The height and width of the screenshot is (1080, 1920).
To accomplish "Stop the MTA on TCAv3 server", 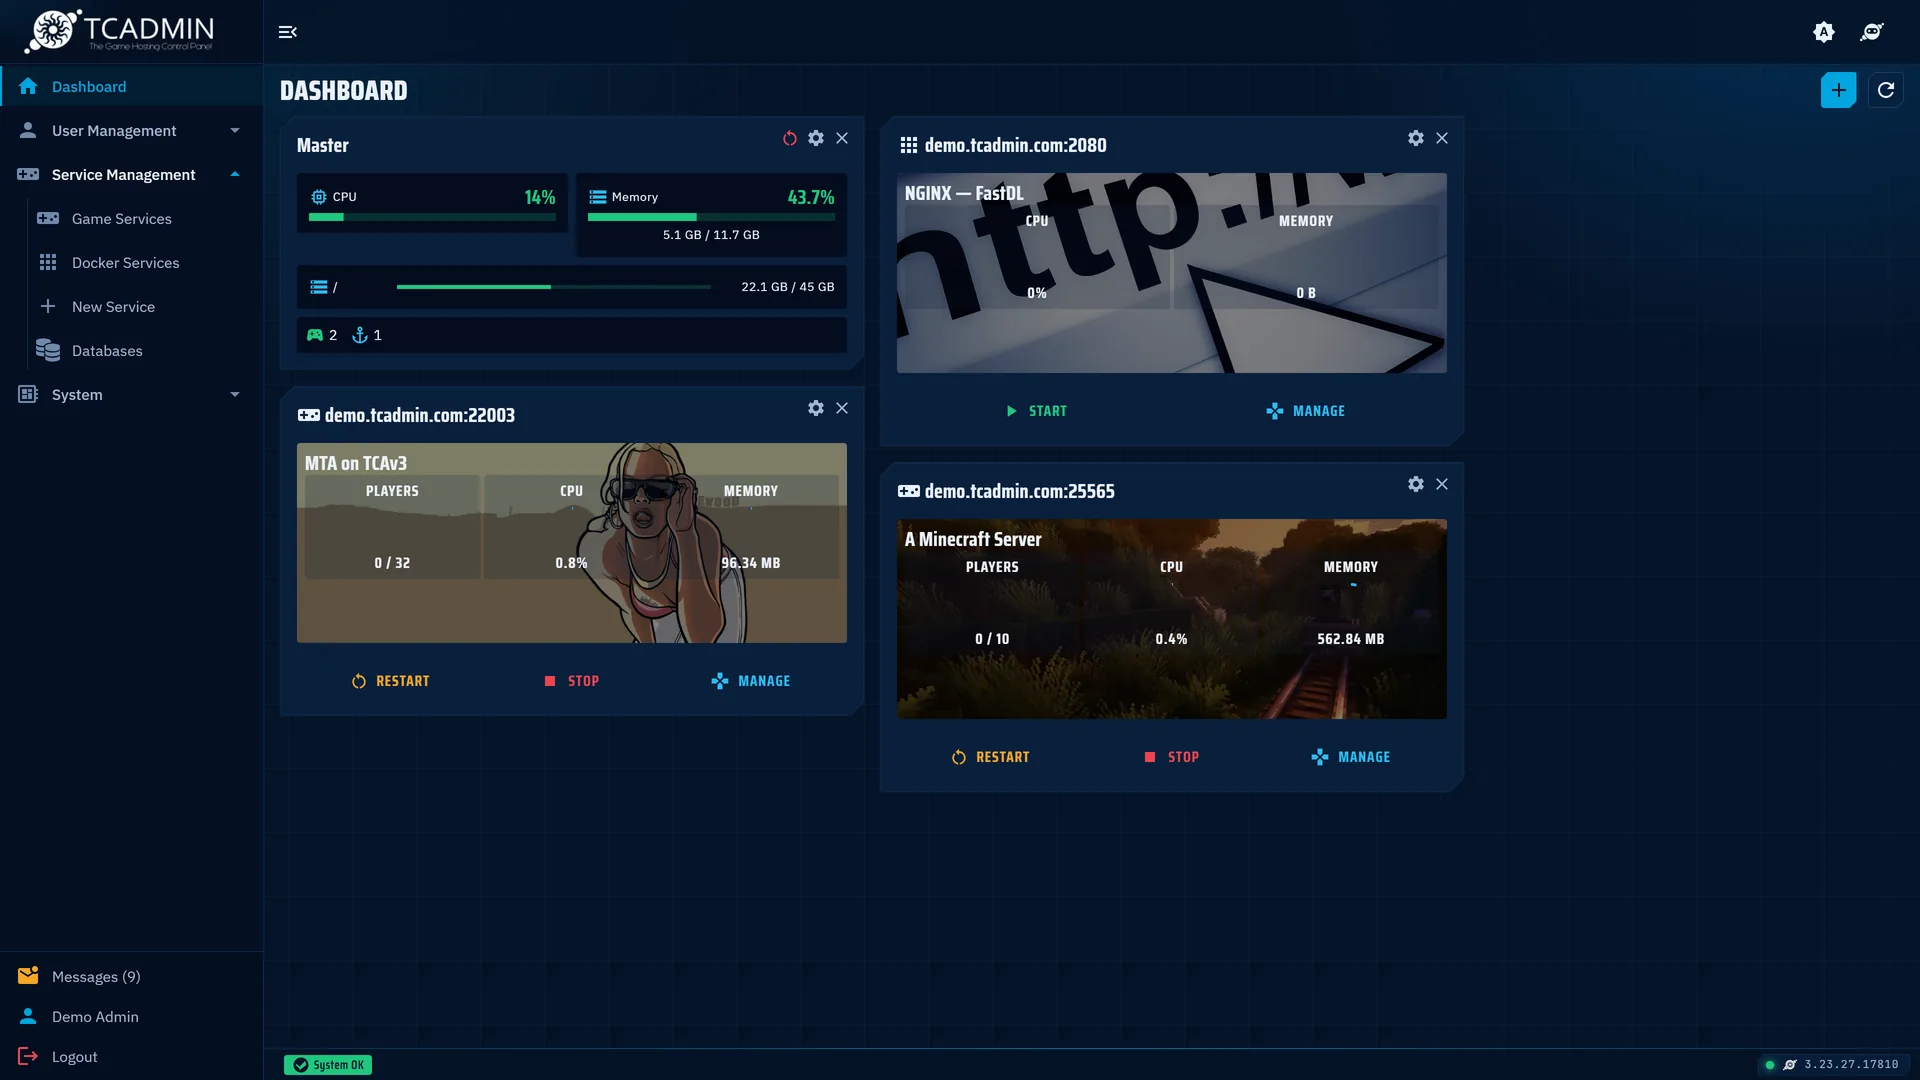I will (572, 681).
